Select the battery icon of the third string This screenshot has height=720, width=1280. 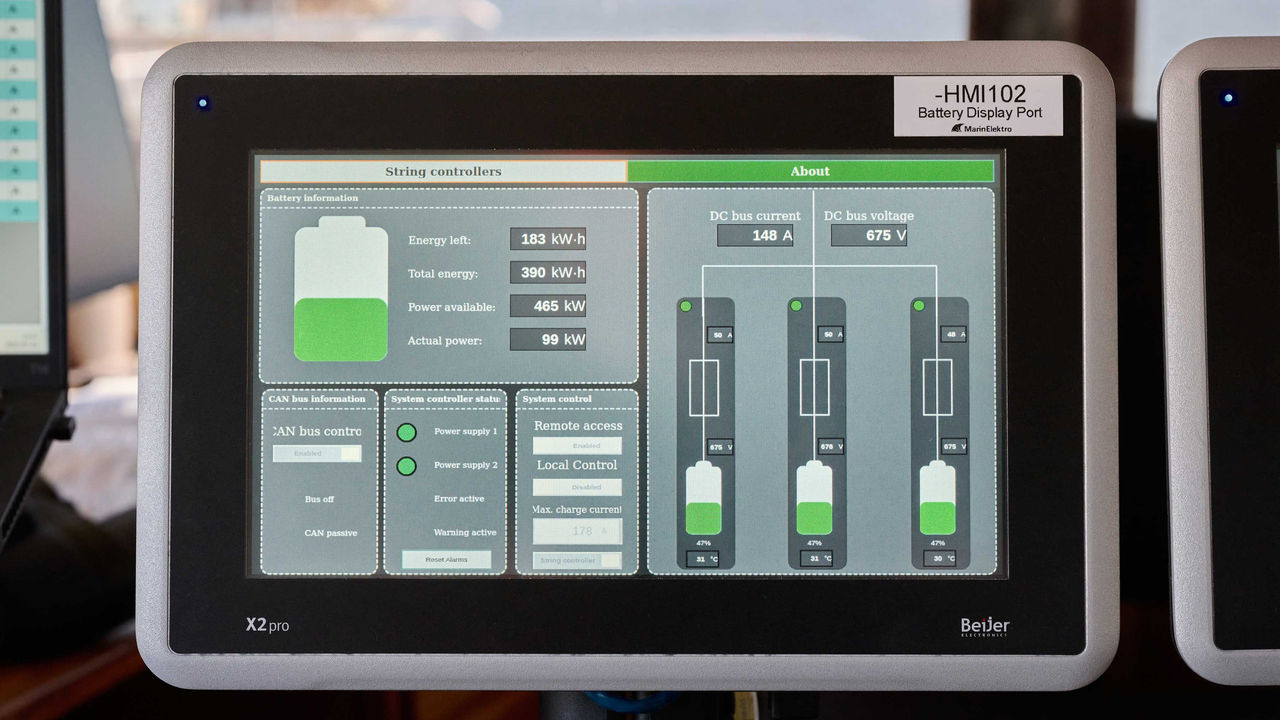(x=936, y=500)
